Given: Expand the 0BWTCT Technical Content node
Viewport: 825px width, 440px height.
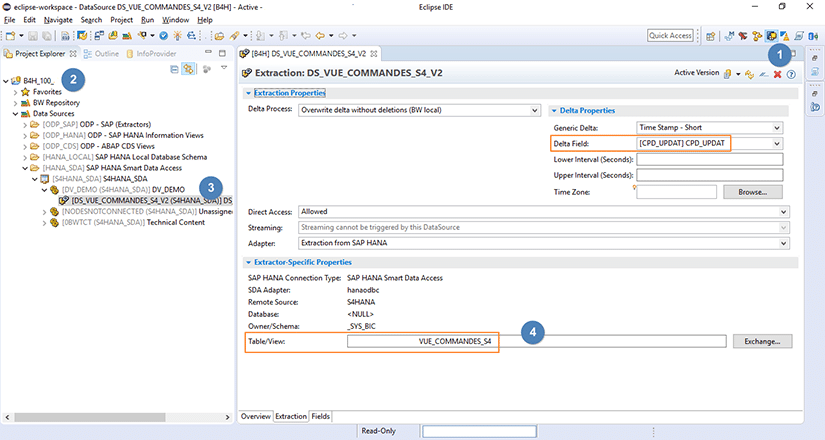Looking at the screenshot, I should click(45, 223).
